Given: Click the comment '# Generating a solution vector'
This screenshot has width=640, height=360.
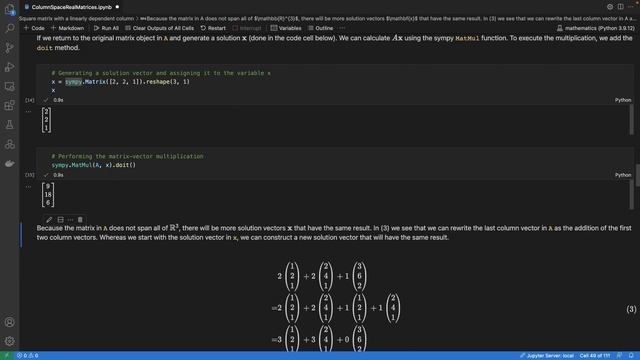Looking at the screenshot, I should [161, 73].
